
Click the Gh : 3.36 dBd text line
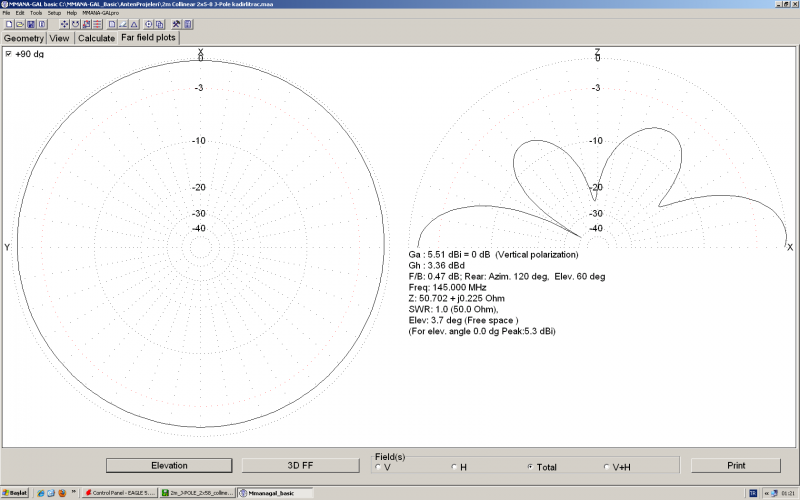tap(437, 265)
